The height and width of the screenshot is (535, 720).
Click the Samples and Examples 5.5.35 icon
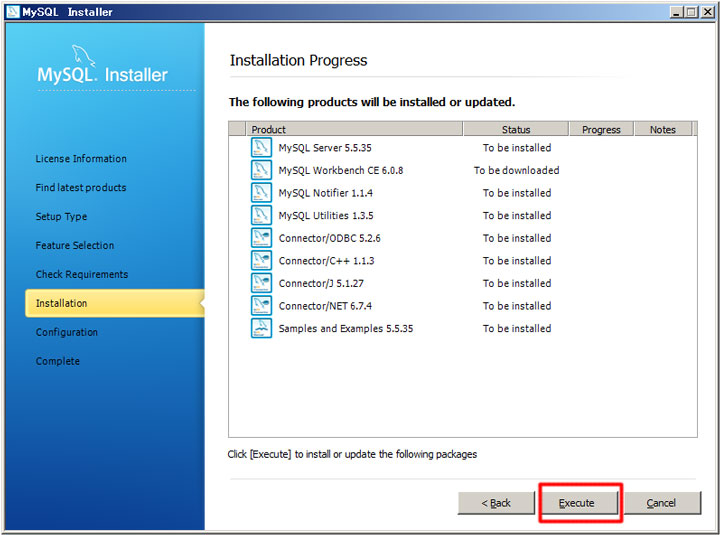261,328
